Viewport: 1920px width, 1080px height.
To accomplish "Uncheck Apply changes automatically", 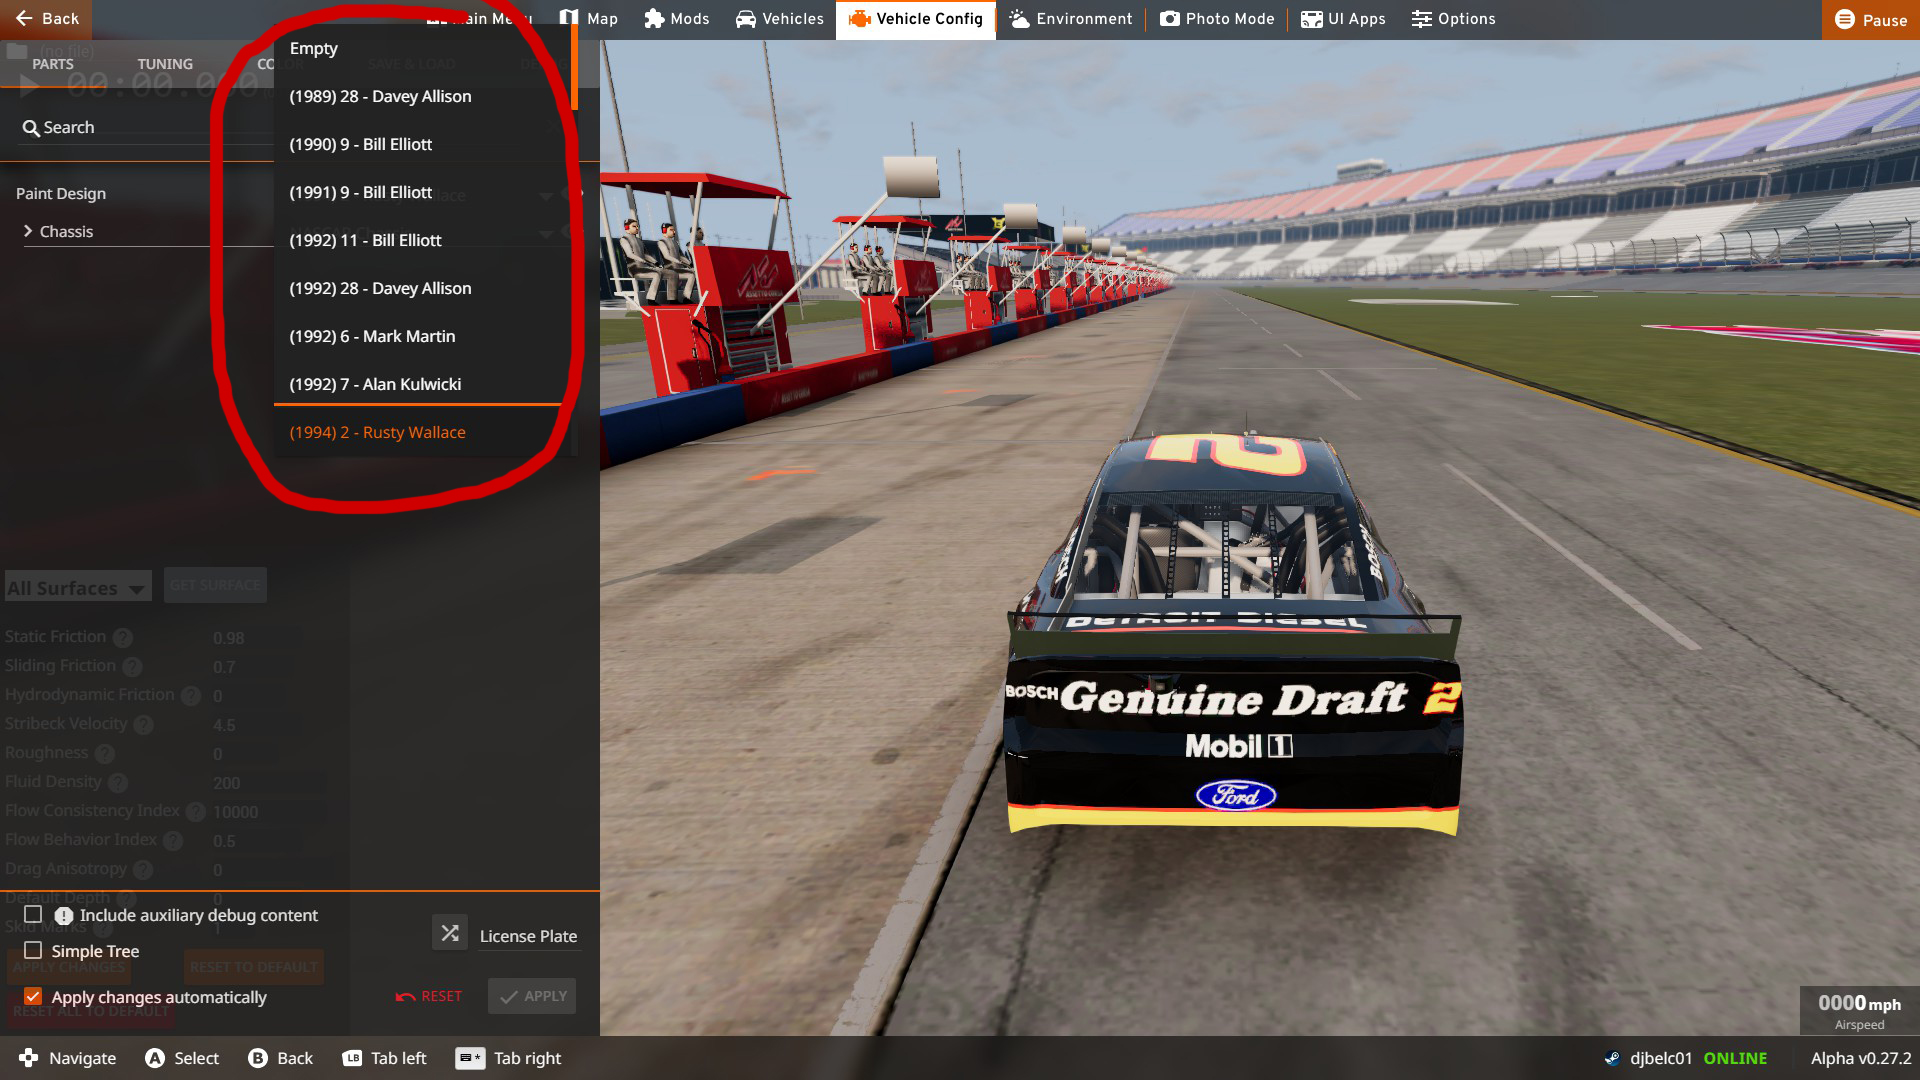I will (x=33, y=997).
